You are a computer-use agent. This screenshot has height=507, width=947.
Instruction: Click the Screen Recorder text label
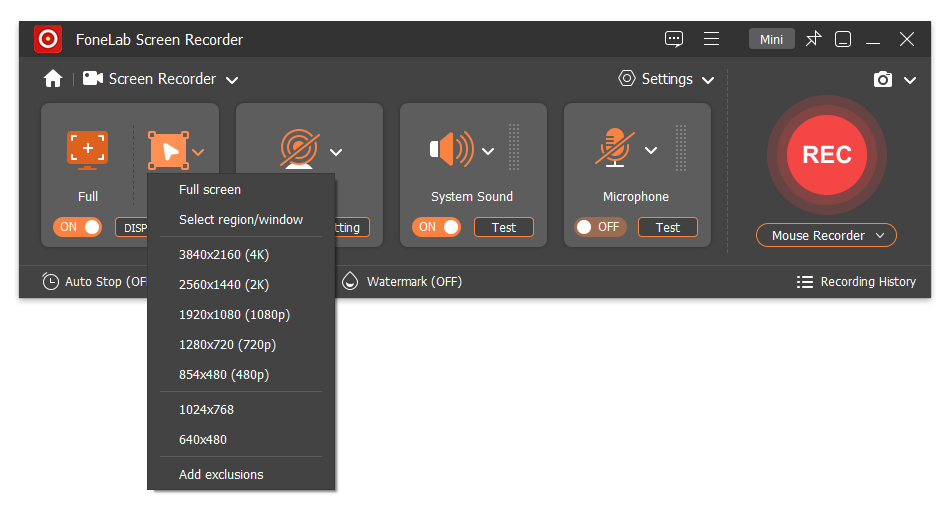pos(162,79)
